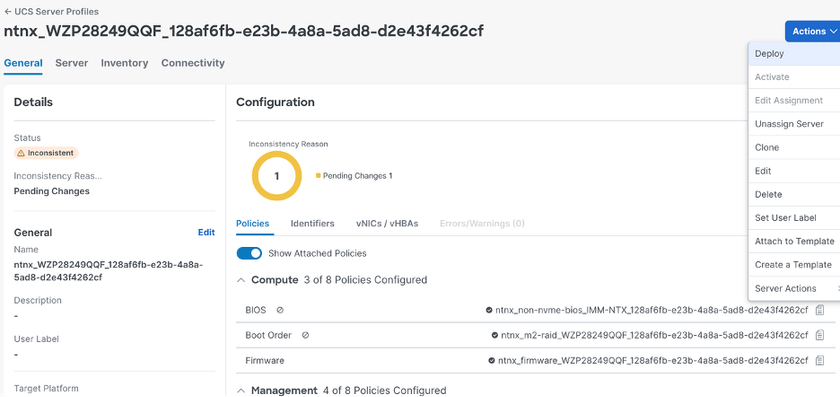Click the Inconsistent status badge
Screen dimensions: 840x397
[46, 153]
